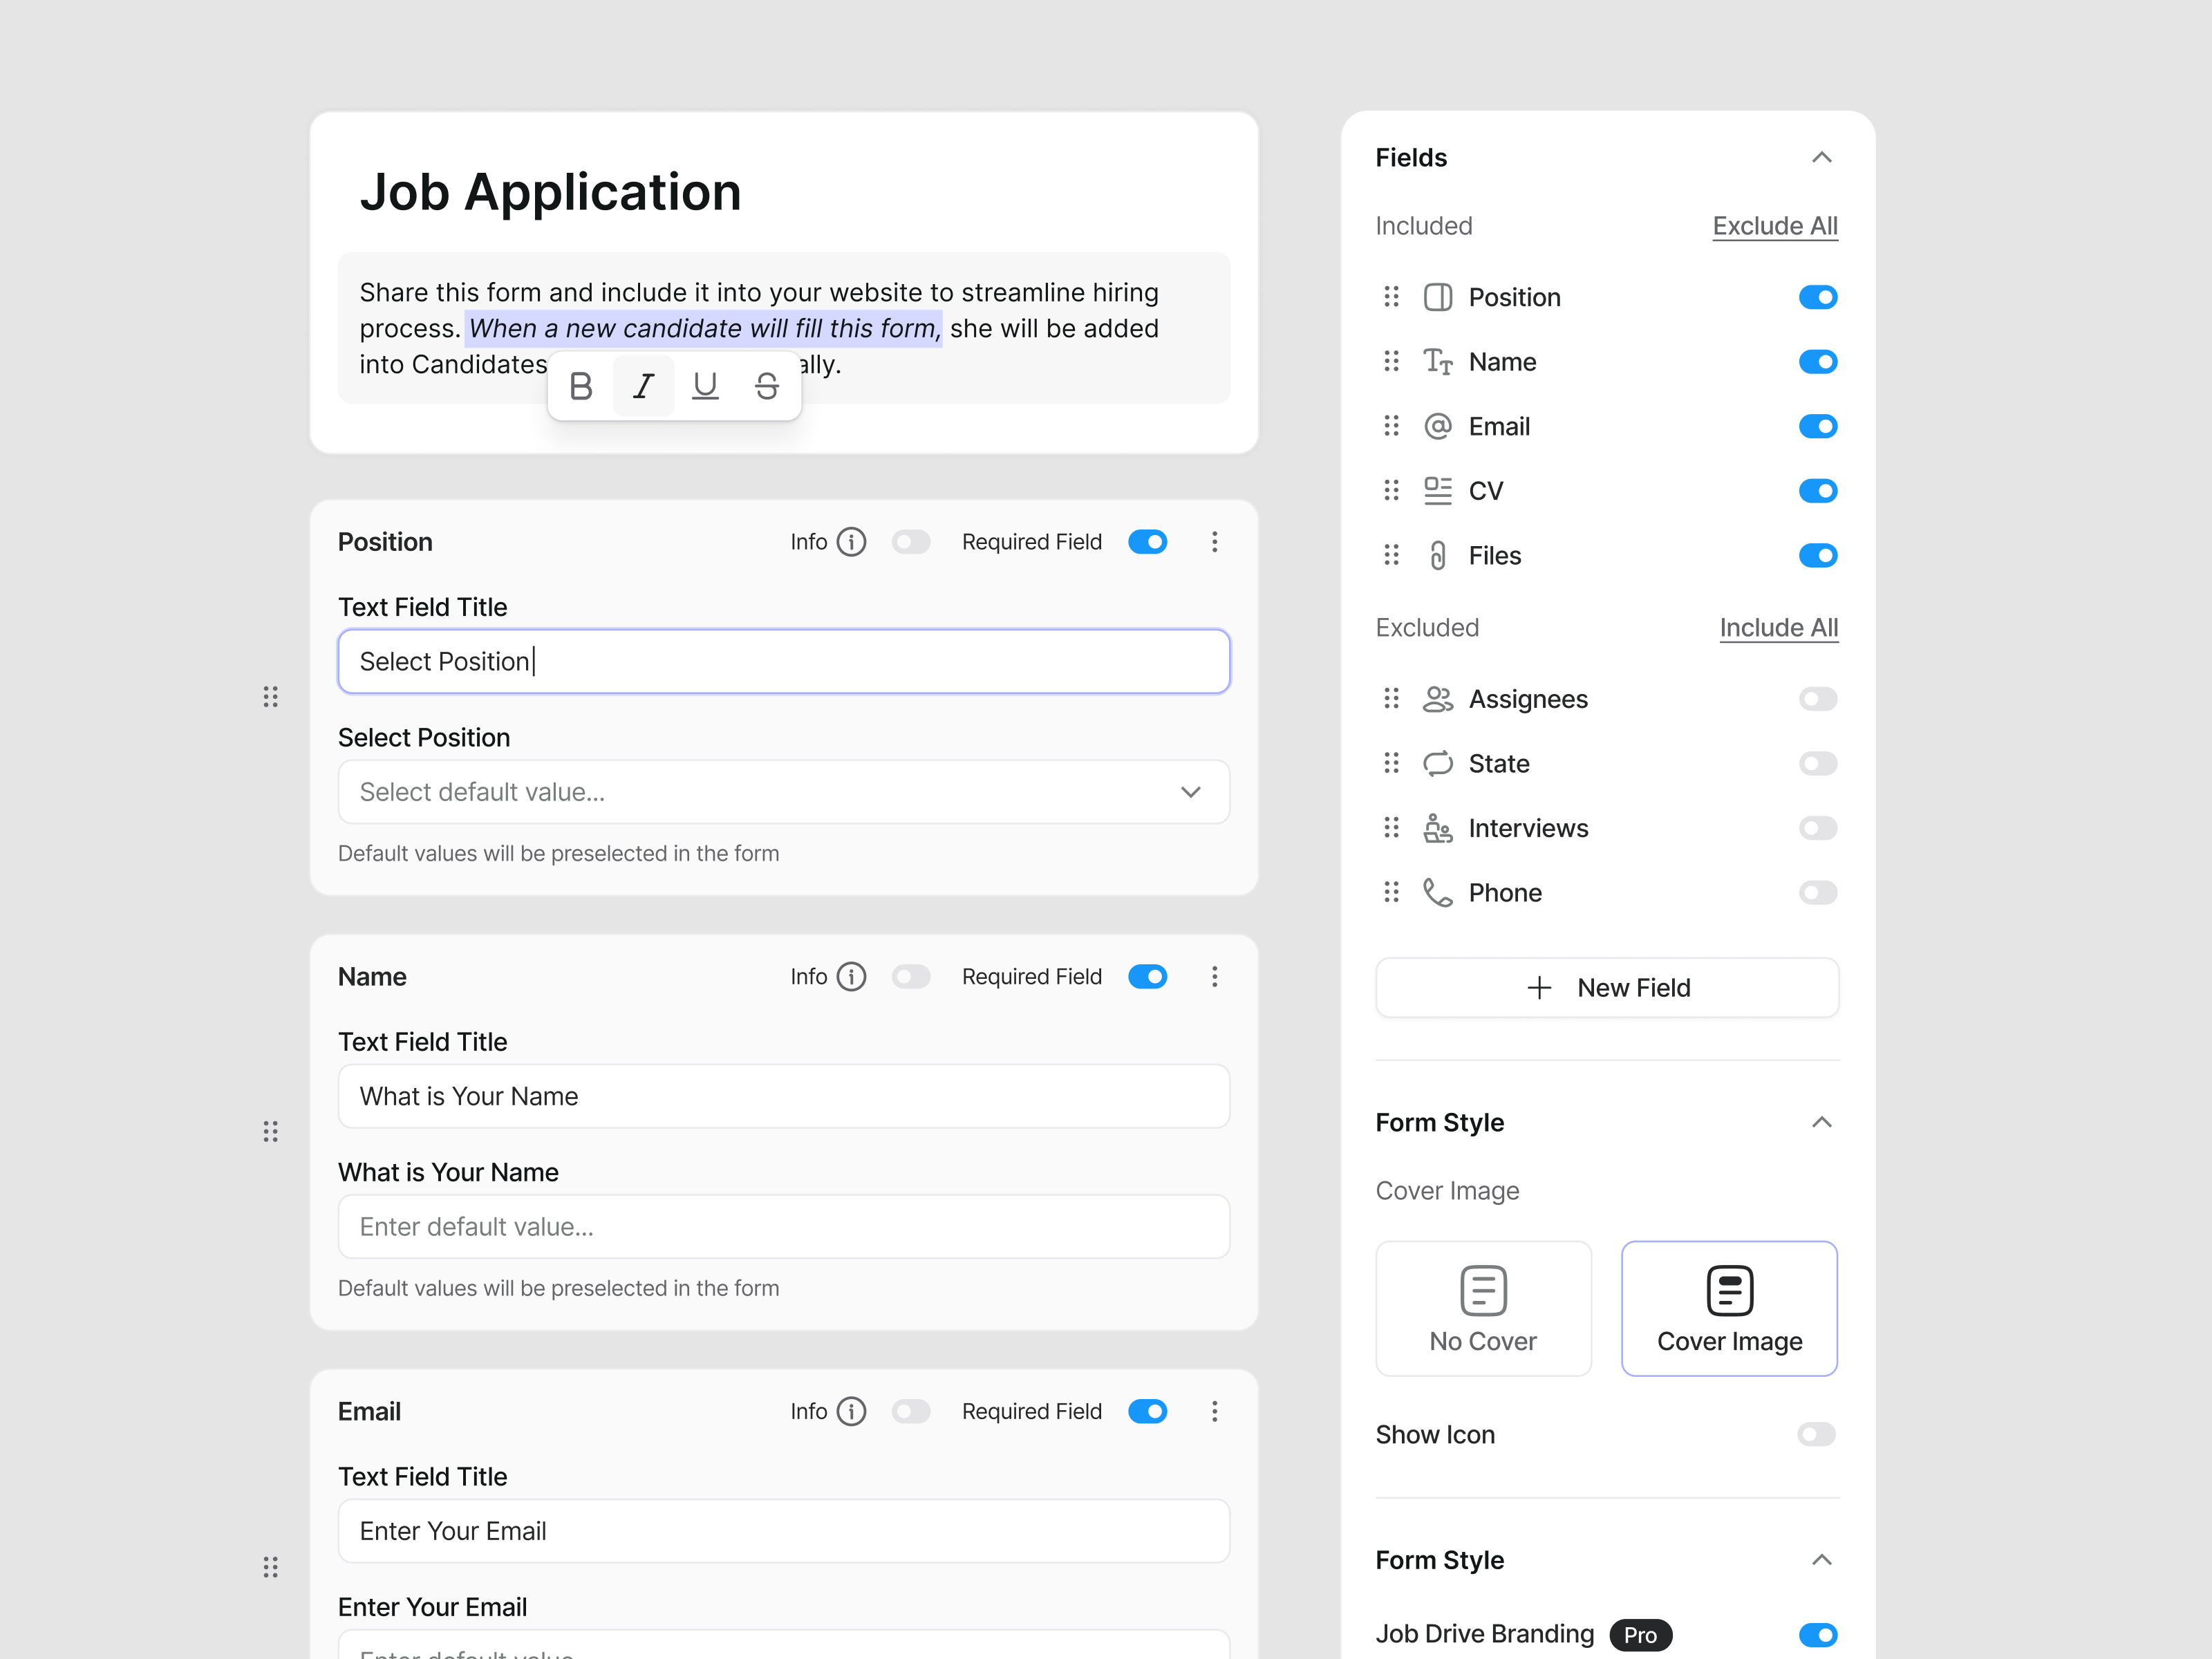Disable the CV field toggle
Image resolution: width=2212 pixels, height=1659 pixels.
click(x=1818, y=490)
